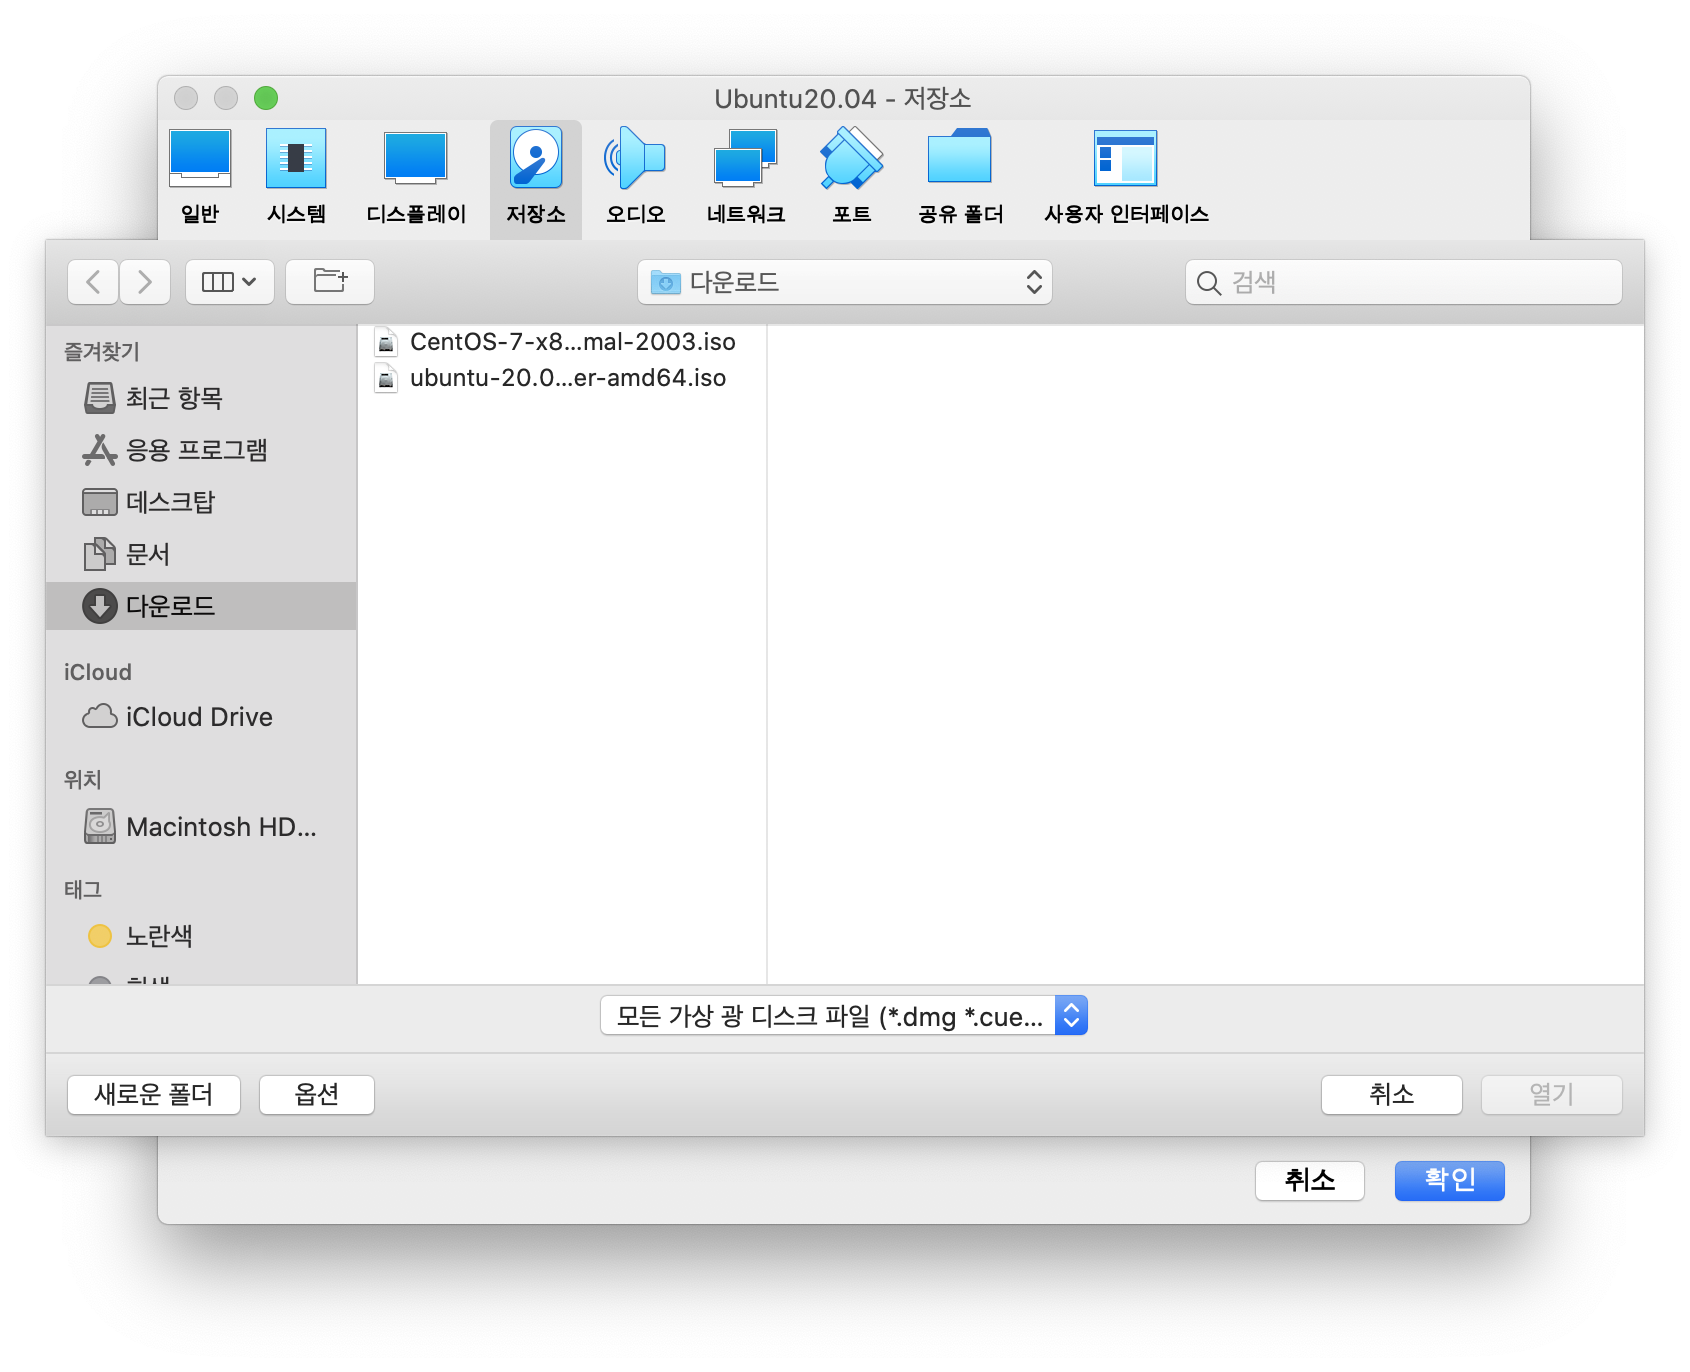
Task: Click the 새로운 폴더 button
Action: tap(154, 1095)
